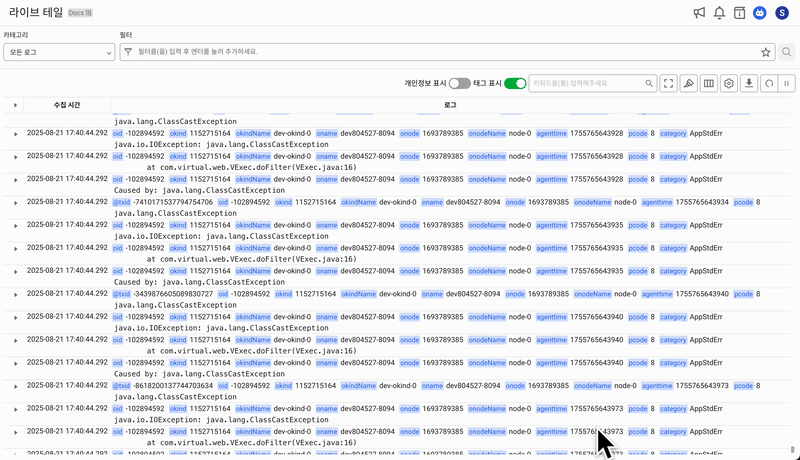
Task: Click the agenttime value 1755765643934
Action: coord(702,202)
